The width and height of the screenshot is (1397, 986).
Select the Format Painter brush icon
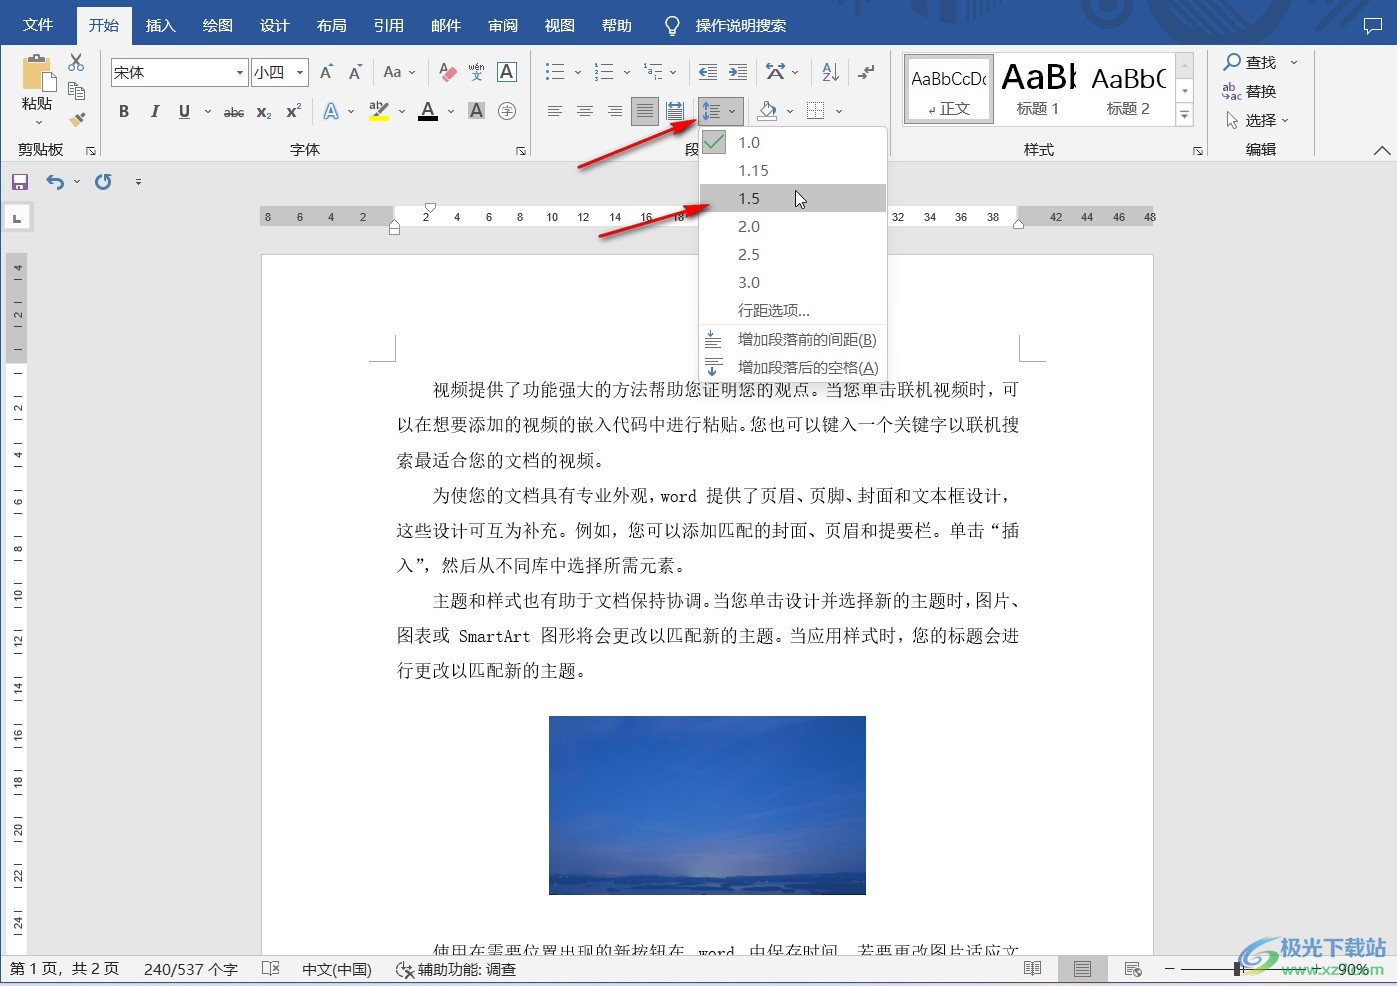76,119
